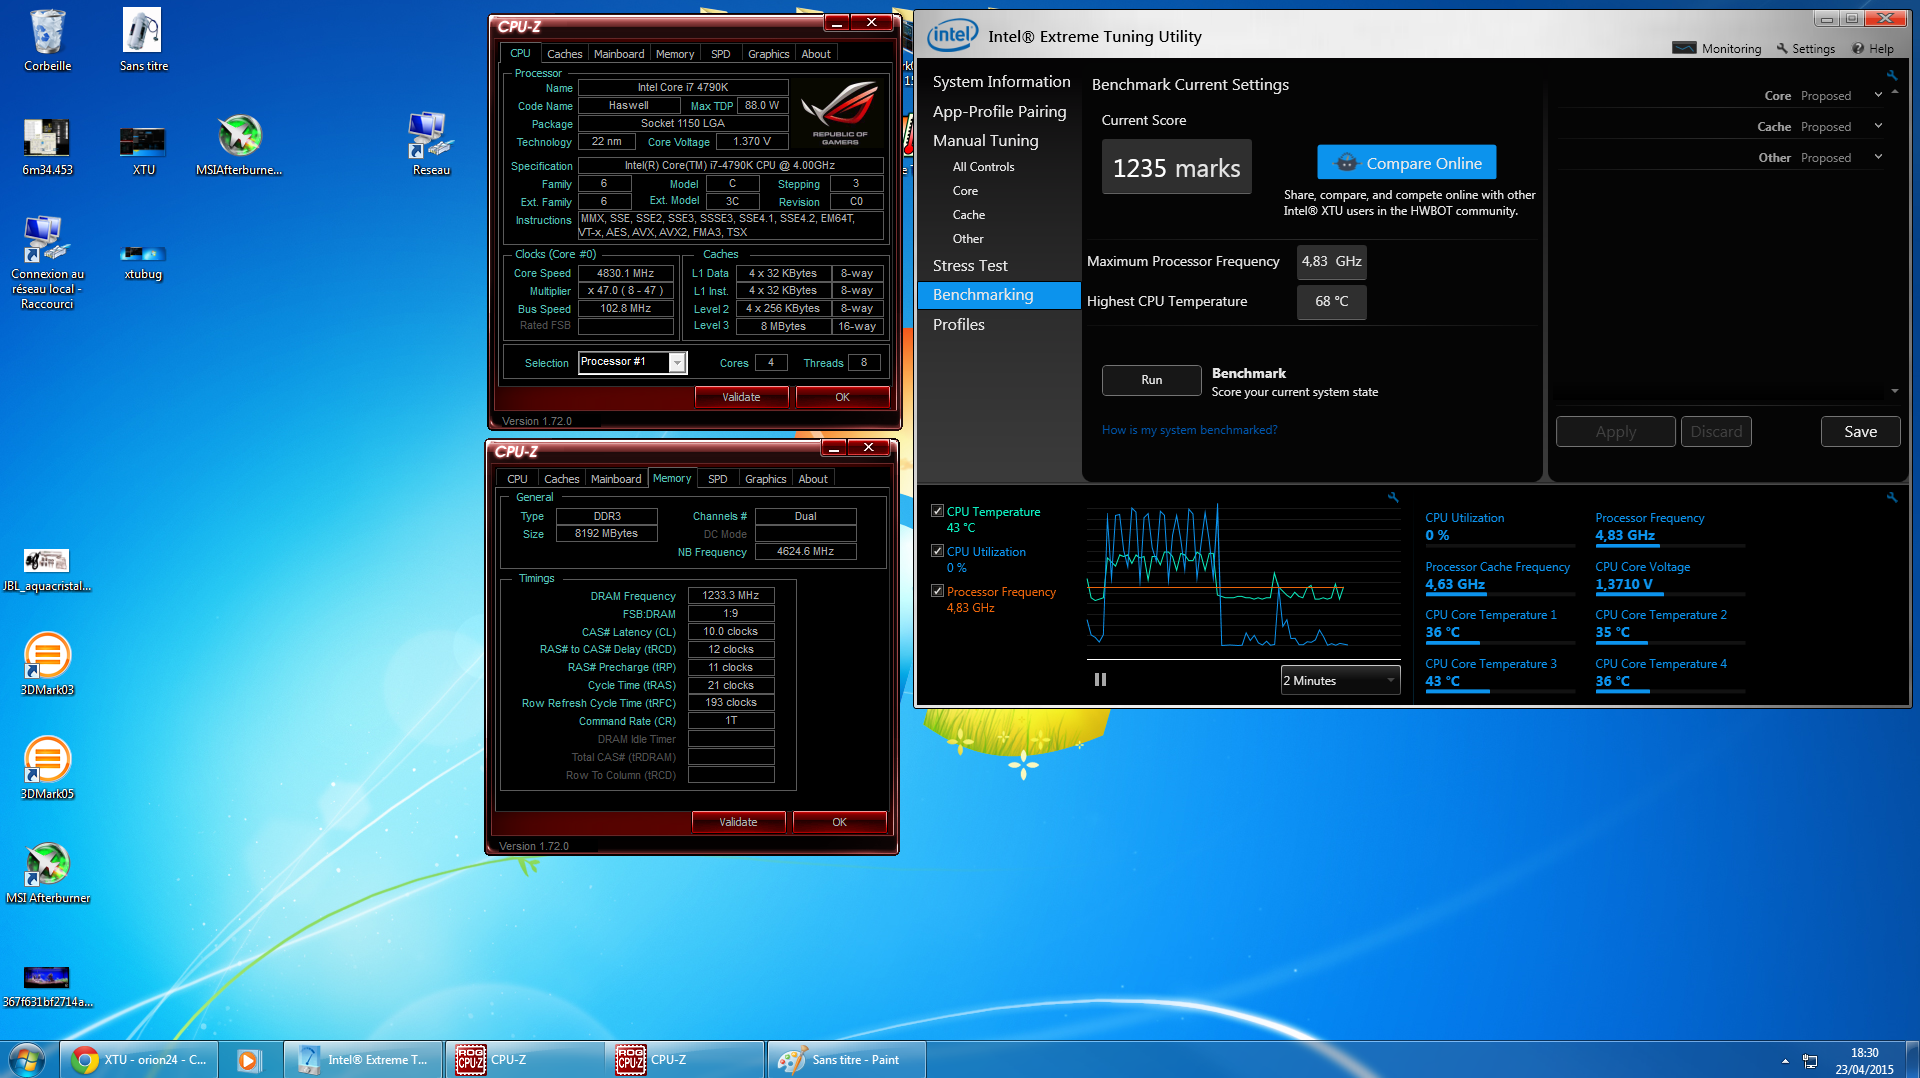Screen dimensions: 1920x1078
Task: Click the Windows Start orb
Action: [x=27, y=1059]
